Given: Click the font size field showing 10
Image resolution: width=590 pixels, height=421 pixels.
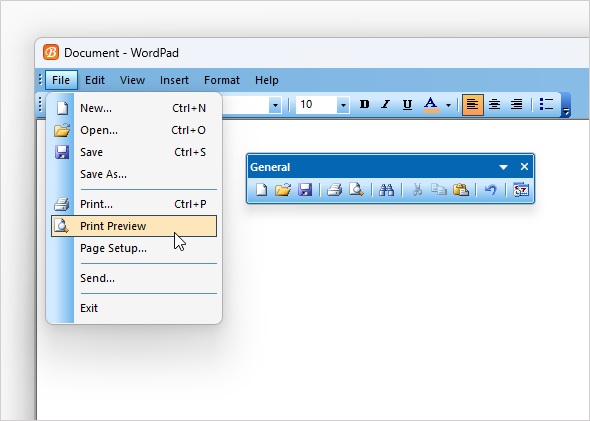Looking at the screenshot, I should click(x=316, y=105).
